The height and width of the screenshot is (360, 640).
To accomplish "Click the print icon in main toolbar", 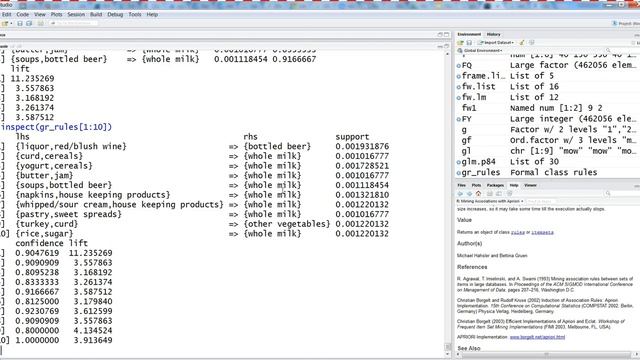I will point(40,23).
